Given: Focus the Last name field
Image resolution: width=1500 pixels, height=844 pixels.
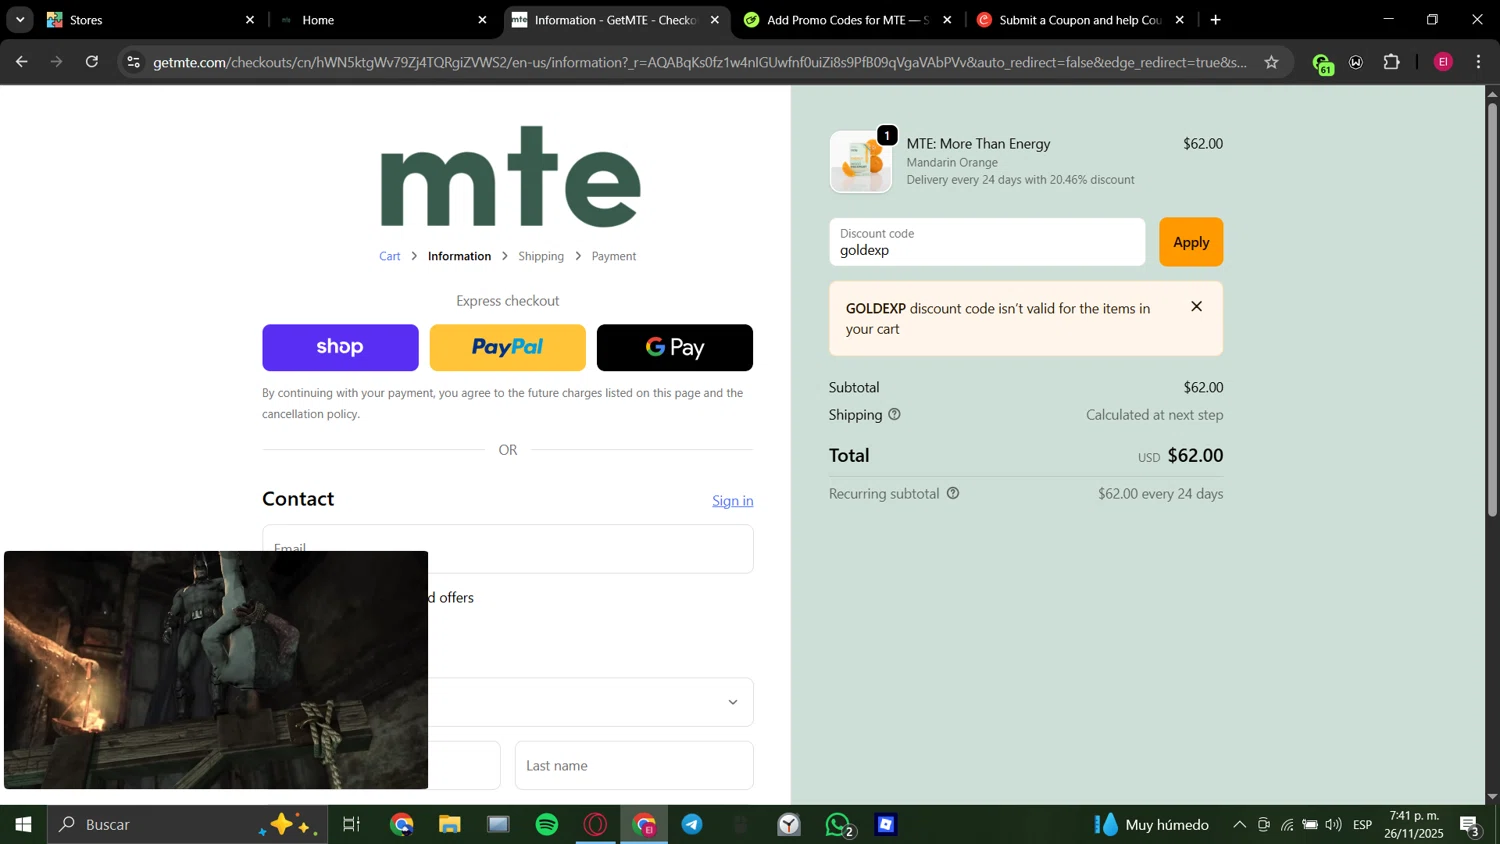Looking at the screenshot, I should (x=634, y=765).
